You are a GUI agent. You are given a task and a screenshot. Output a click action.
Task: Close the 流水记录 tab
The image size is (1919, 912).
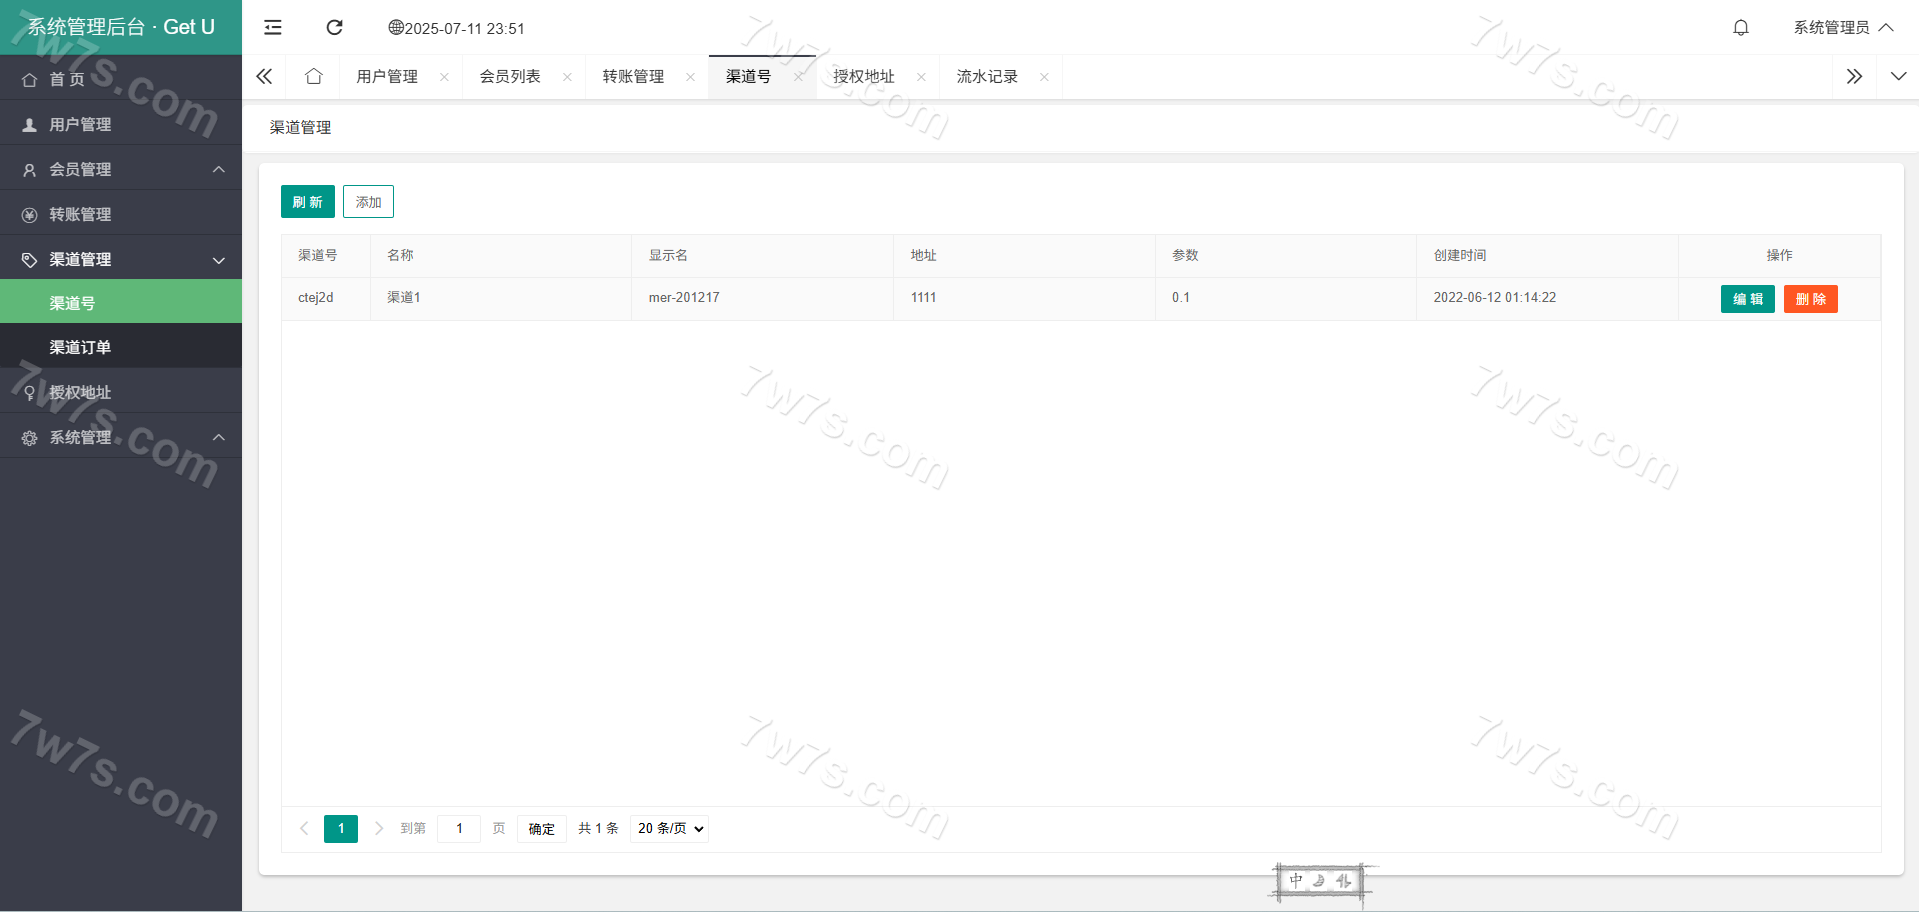point(1044,77)
